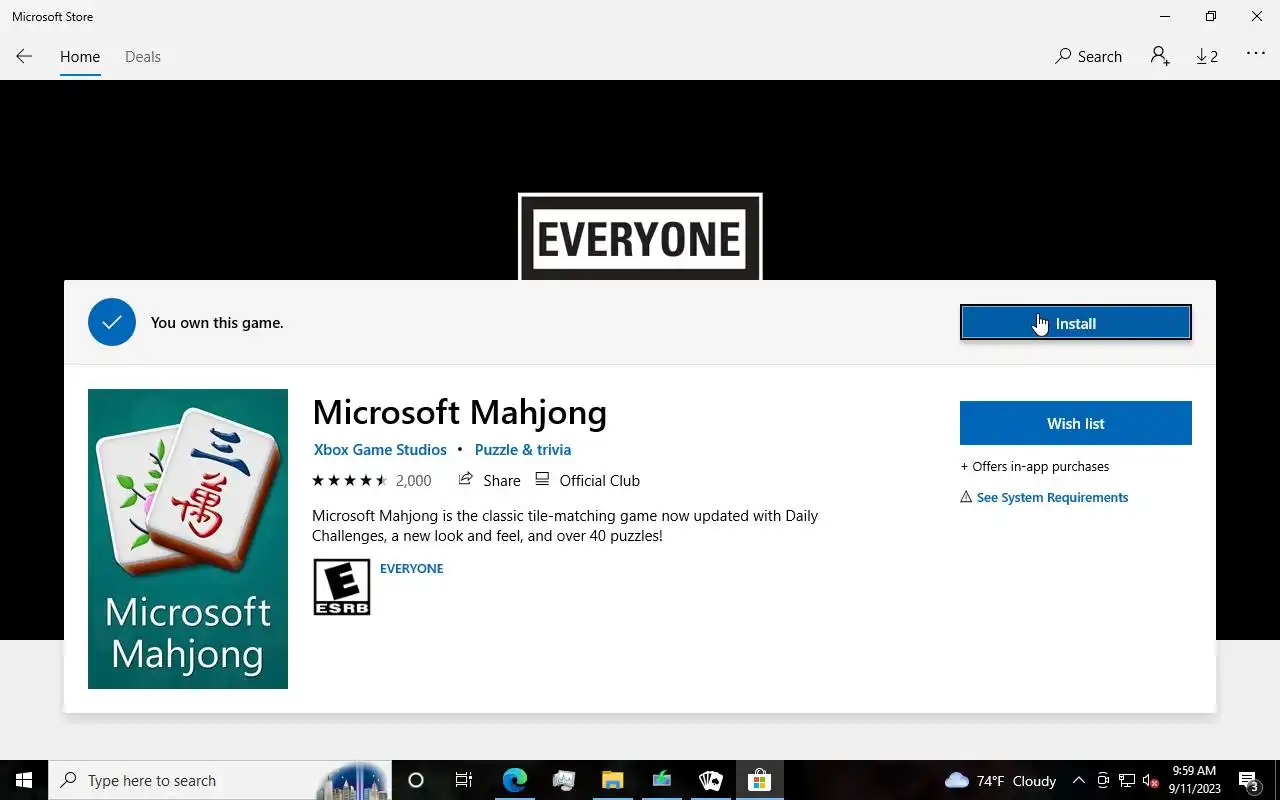This screenshot has width=1280, height=800.
Task: Click the Microsoft Store taskbar icon
Action: click(759, 780)
